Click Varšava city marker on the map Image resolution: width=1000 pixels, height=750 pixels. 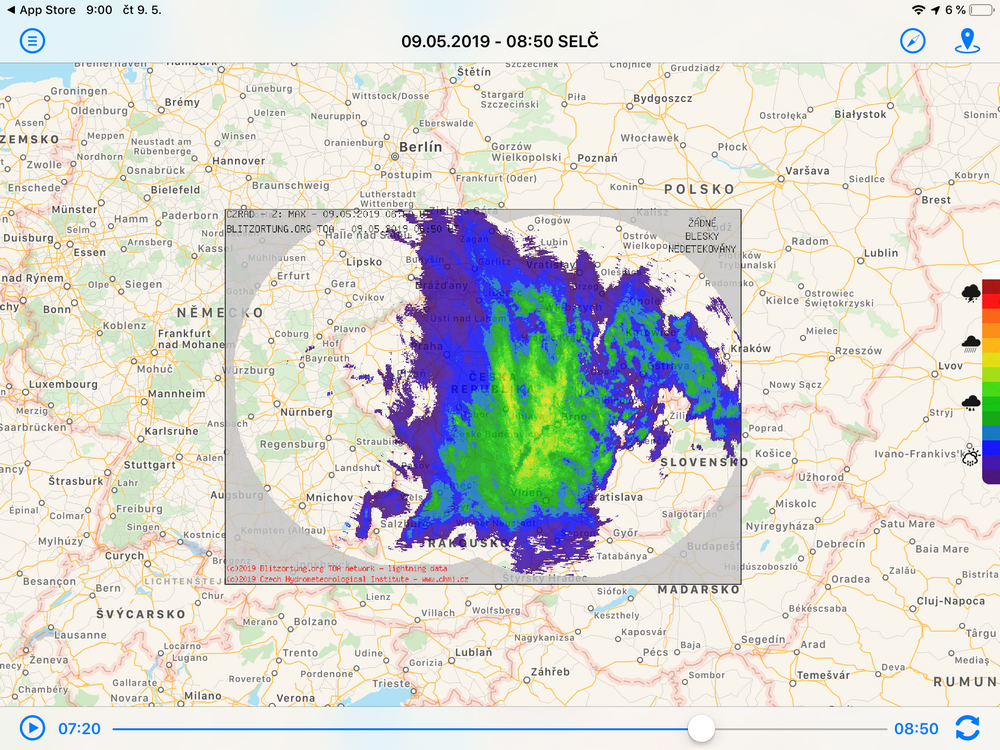pos(781,179)
